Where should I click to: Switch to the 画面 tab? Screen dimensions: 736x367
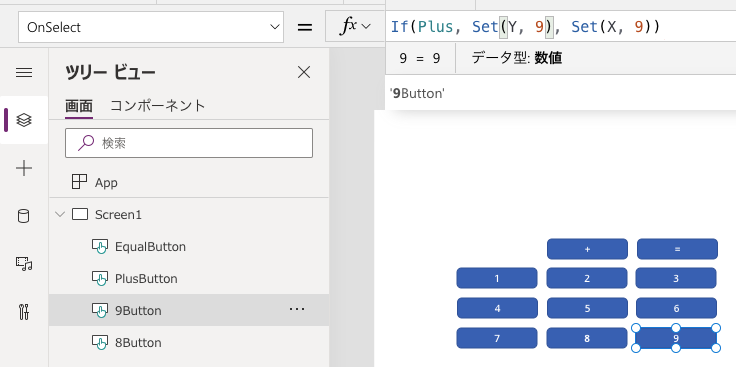point(79,106)
